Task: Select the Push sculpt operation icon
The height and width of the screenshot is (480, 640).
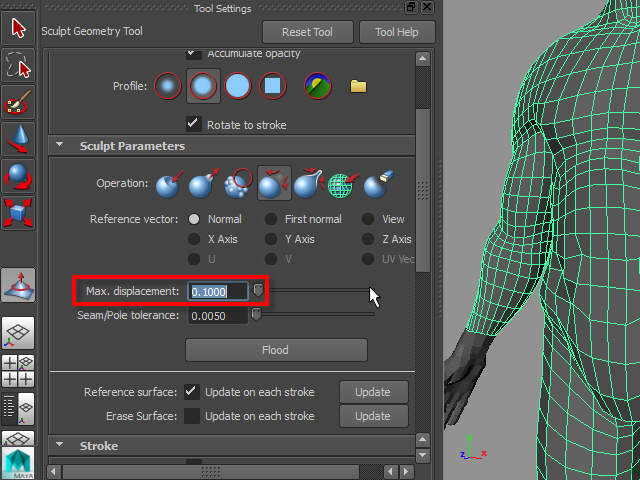Action: click(x=169, y=184)
